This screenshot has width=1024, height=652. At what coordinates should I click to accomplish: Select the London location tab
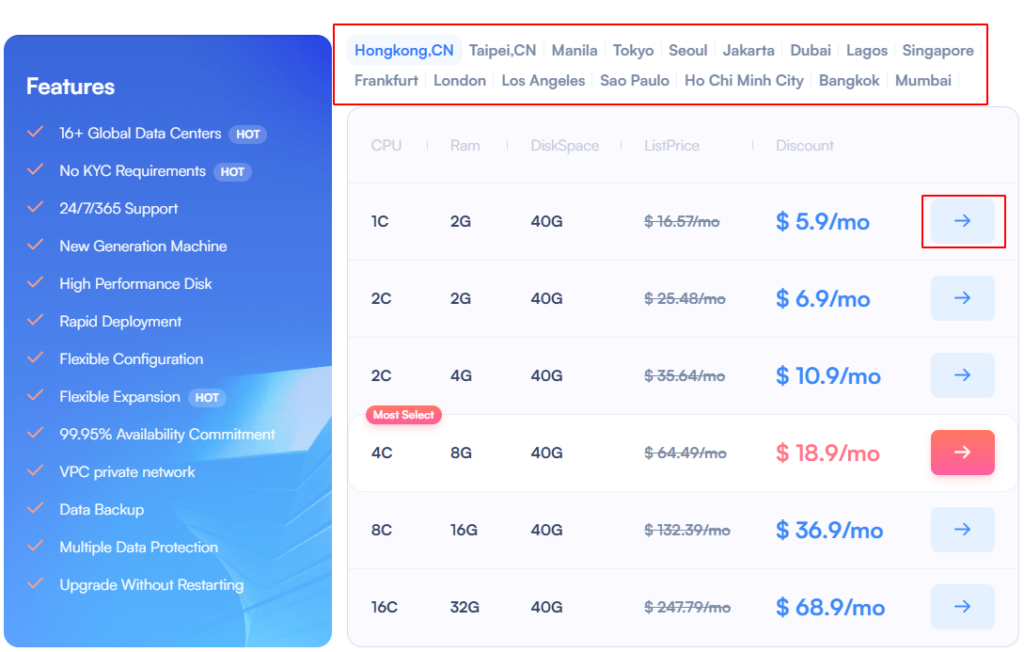coord(460,80)
